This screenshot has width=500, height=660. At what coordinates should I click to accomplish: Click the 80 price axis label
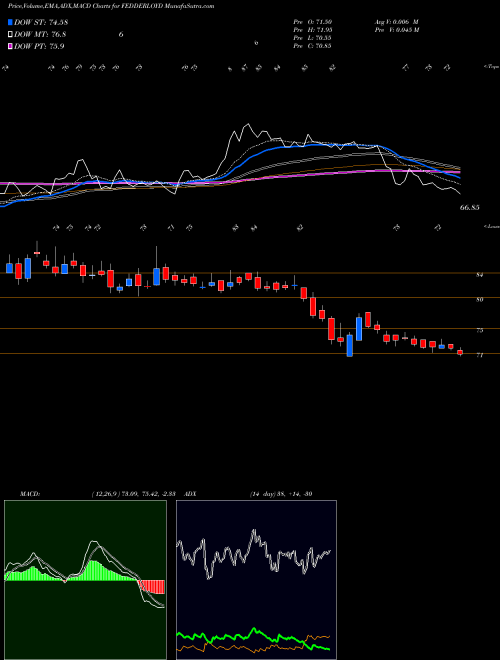[479, 300]
